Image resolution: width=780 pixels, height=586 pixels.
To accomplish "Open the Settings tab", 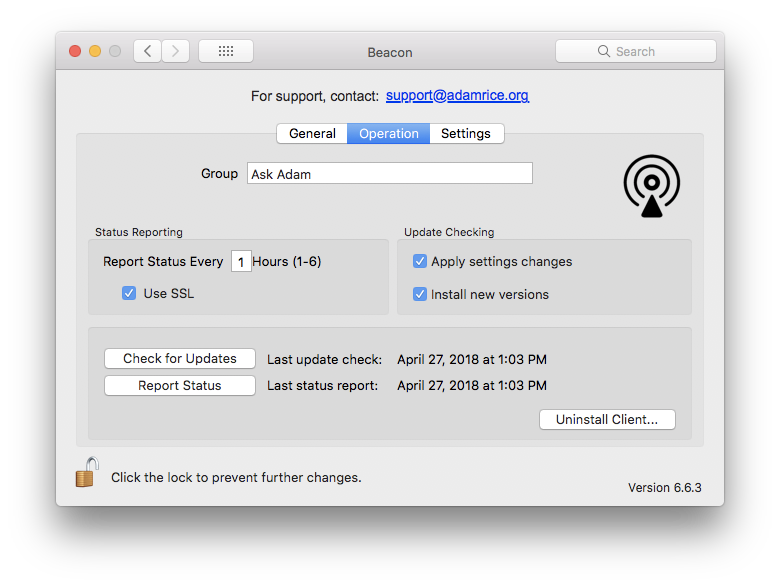I will click(x=466, y=134).
